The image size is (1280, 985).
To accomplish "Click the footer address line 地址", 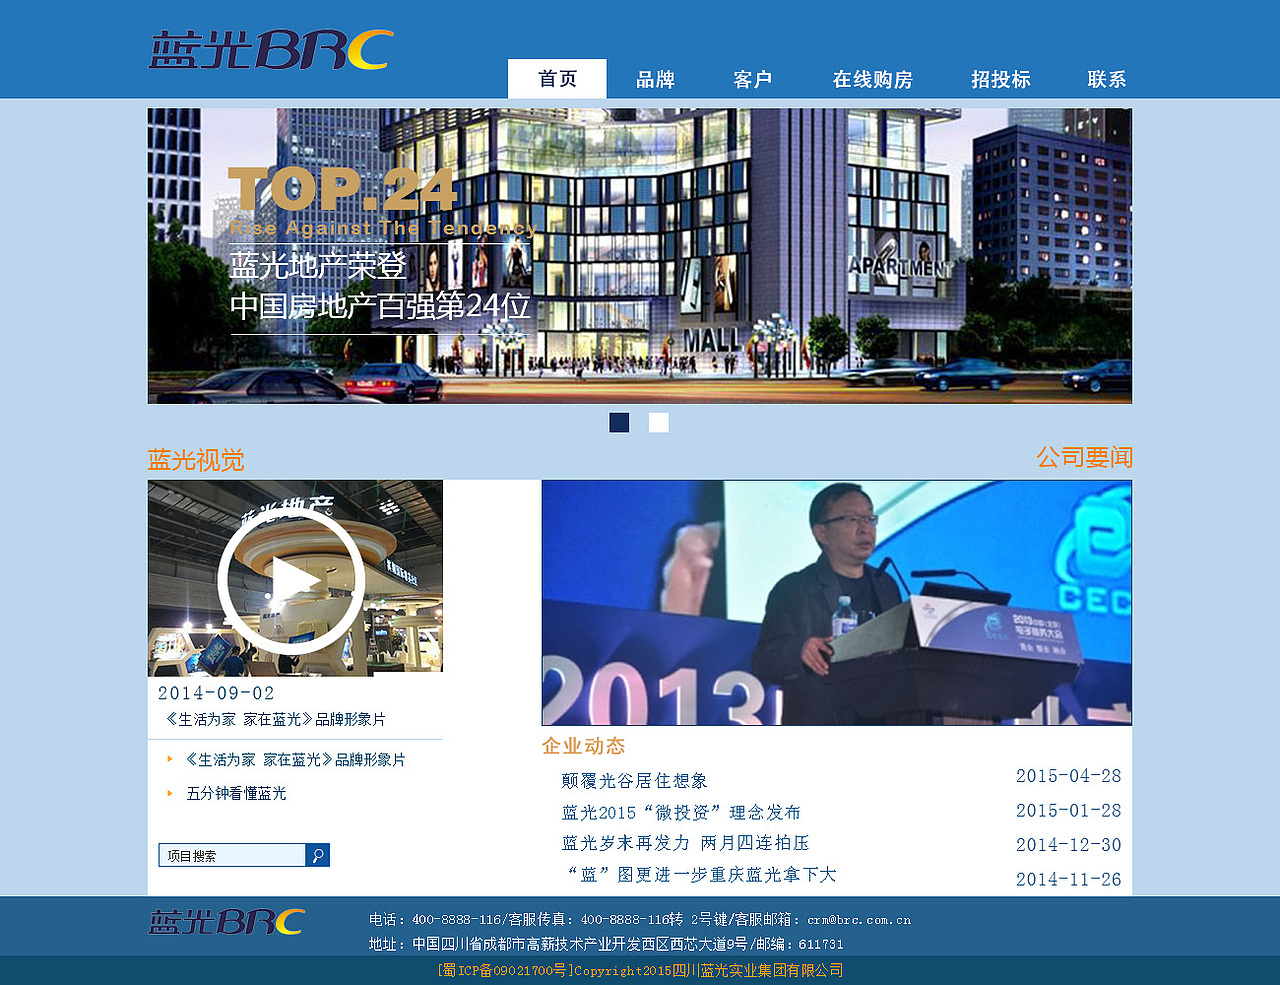I will tap(606, 944).
